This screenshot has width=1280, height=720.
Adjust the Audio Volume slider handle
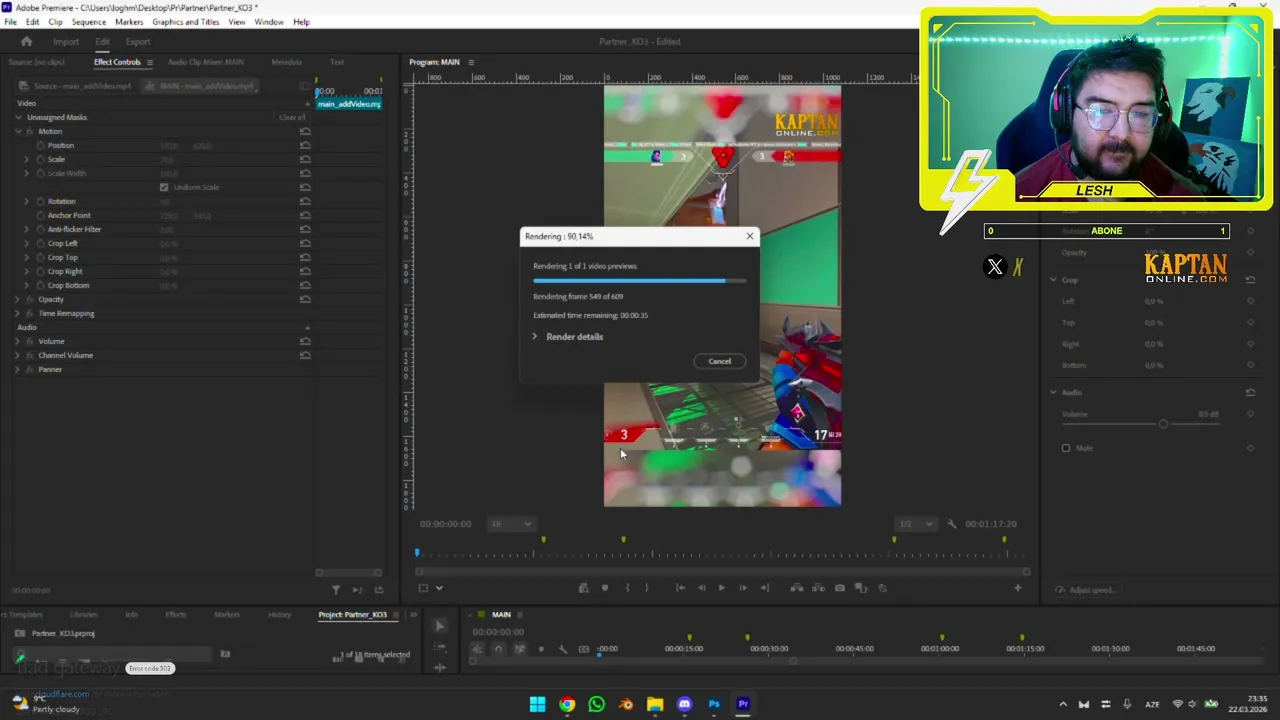click(1163, 424)
